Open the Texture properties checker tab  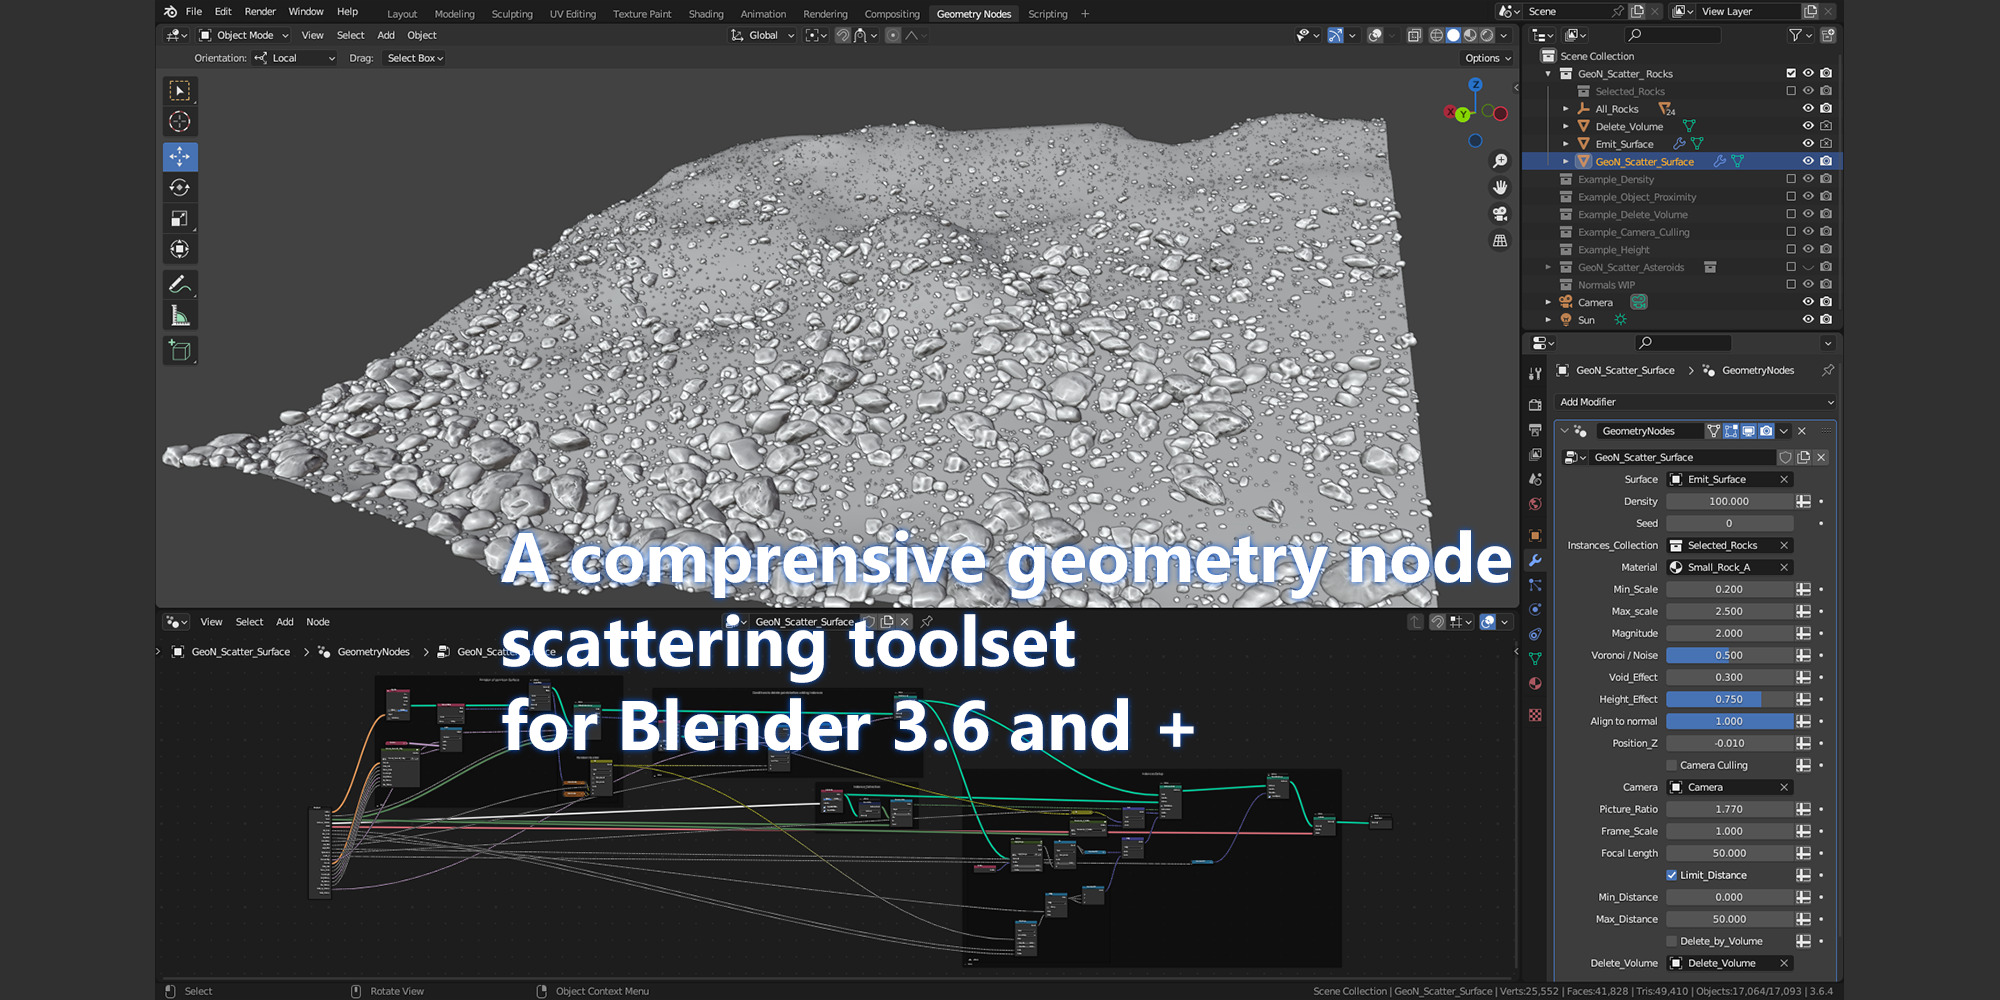tap(1535, 715)
